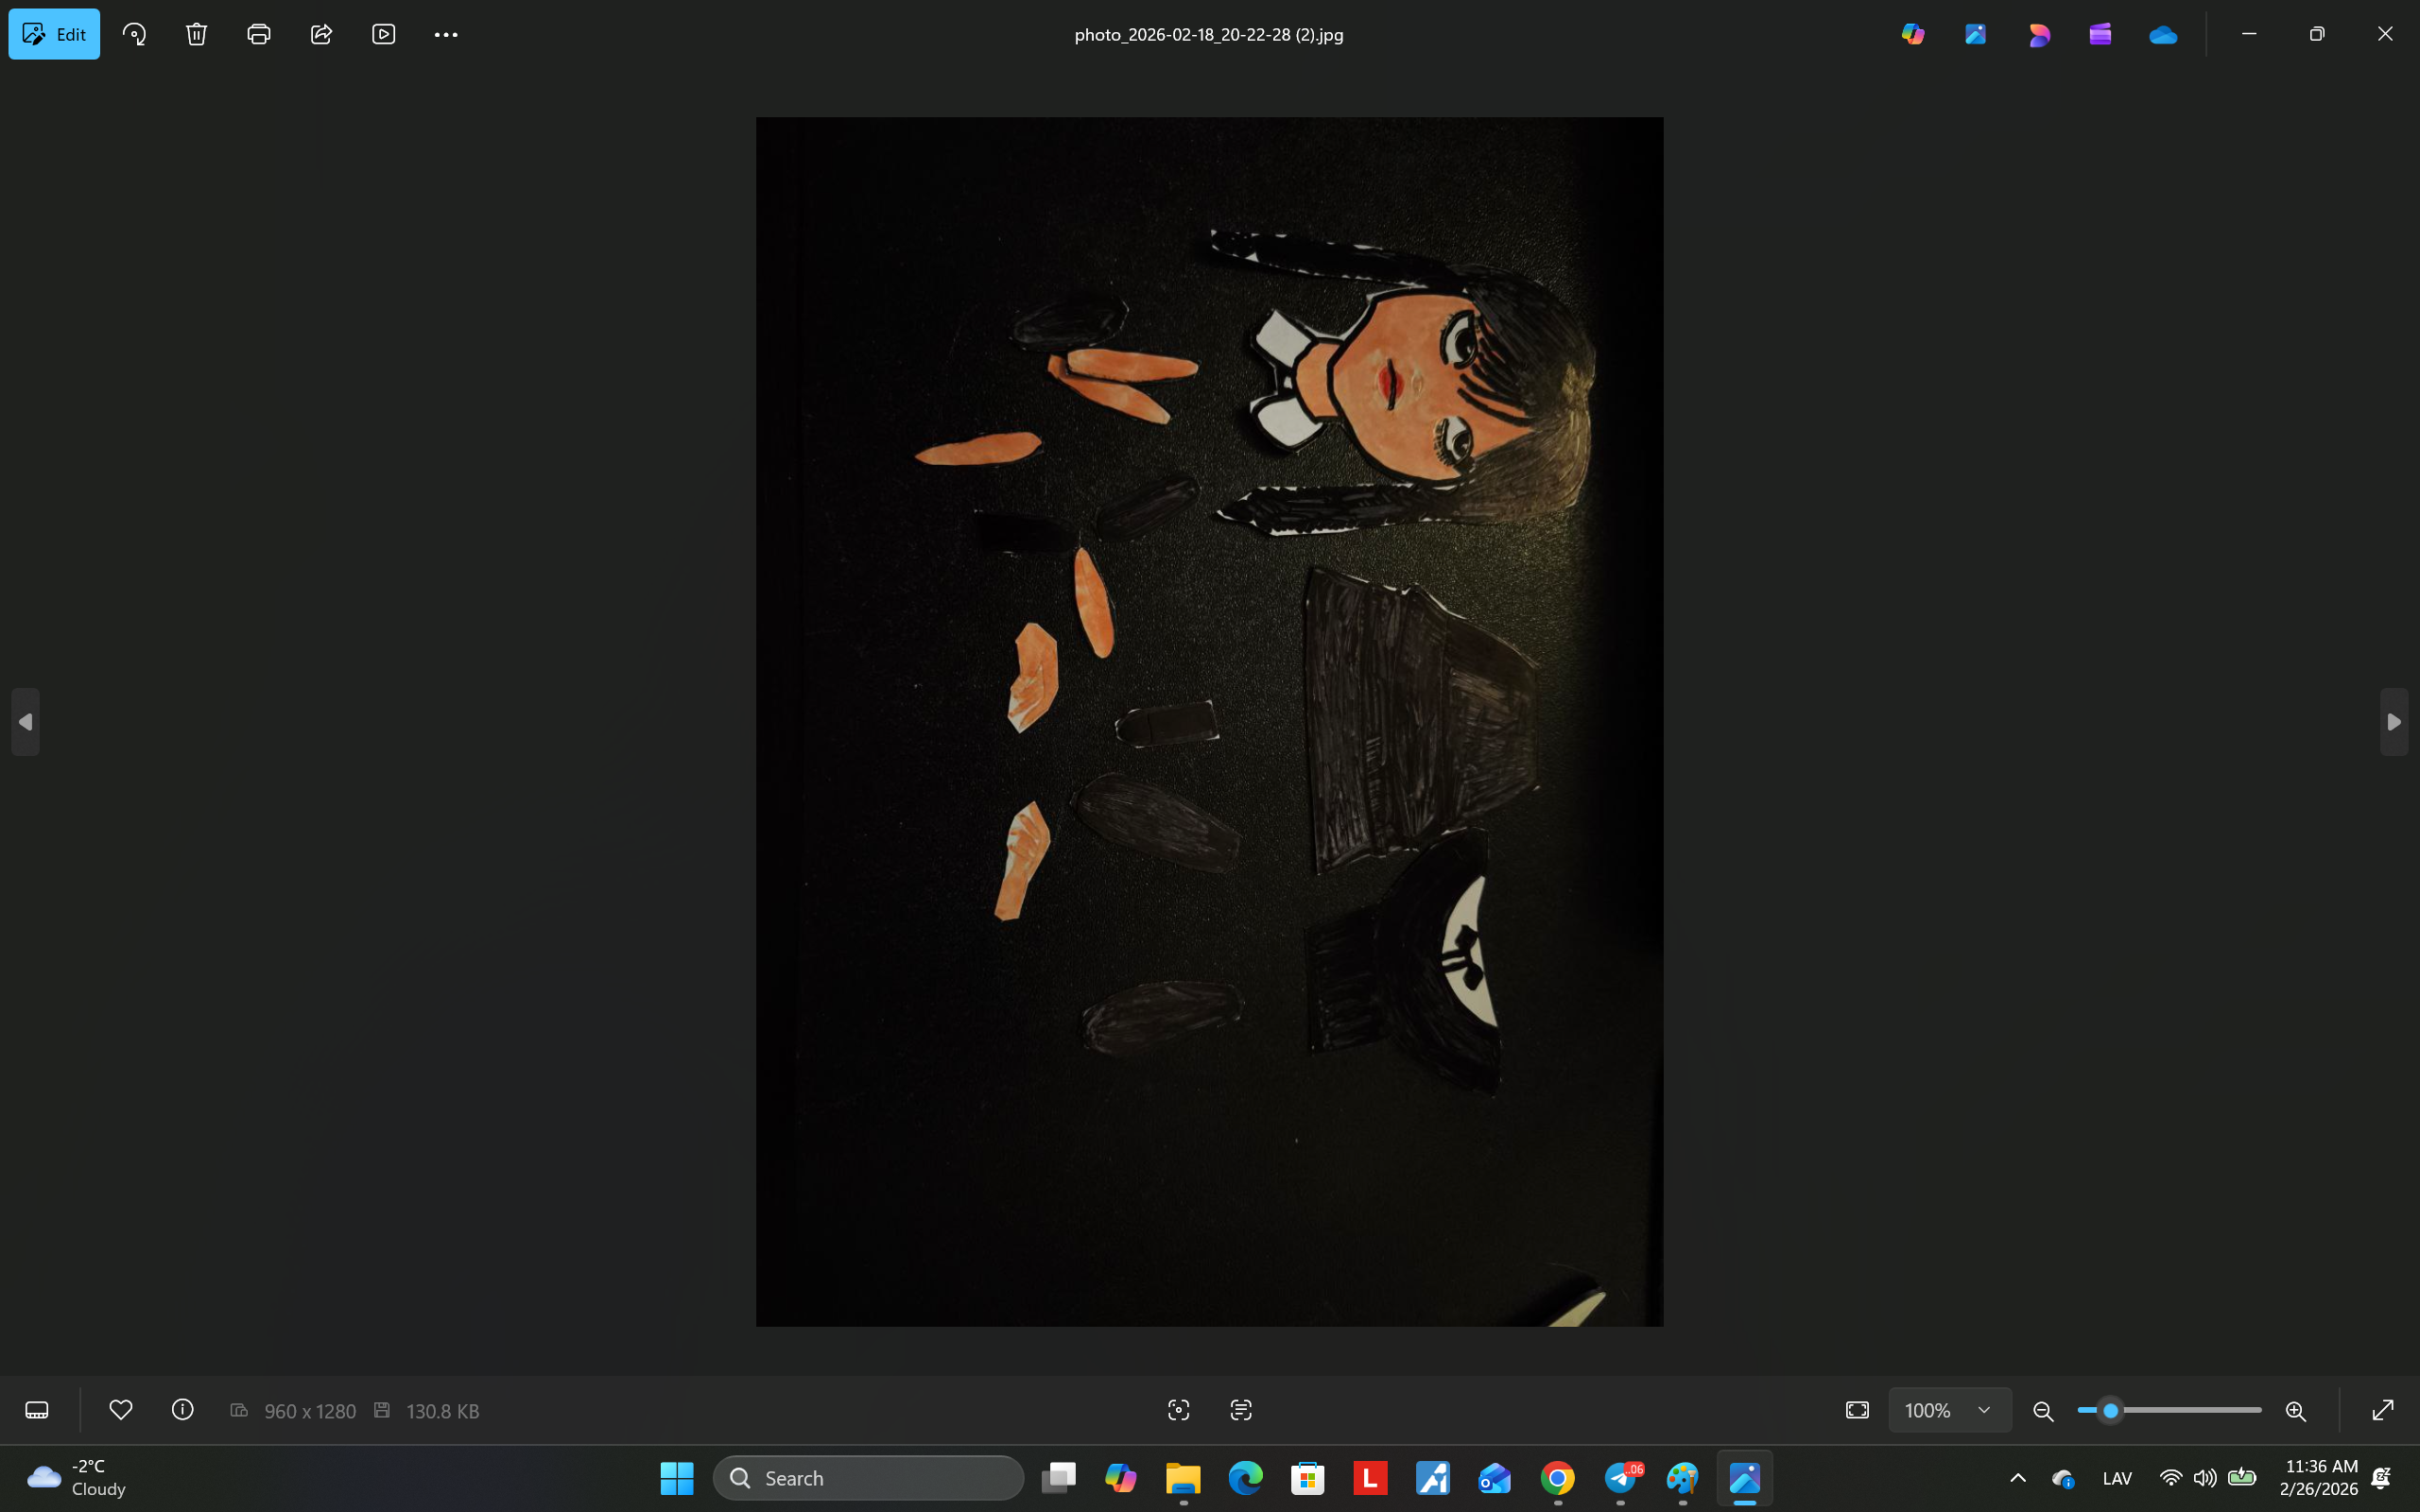Viewport: 2420px width, 1512px height.
Task: Show hidden system tray icons
Action: (2018, 1478)
